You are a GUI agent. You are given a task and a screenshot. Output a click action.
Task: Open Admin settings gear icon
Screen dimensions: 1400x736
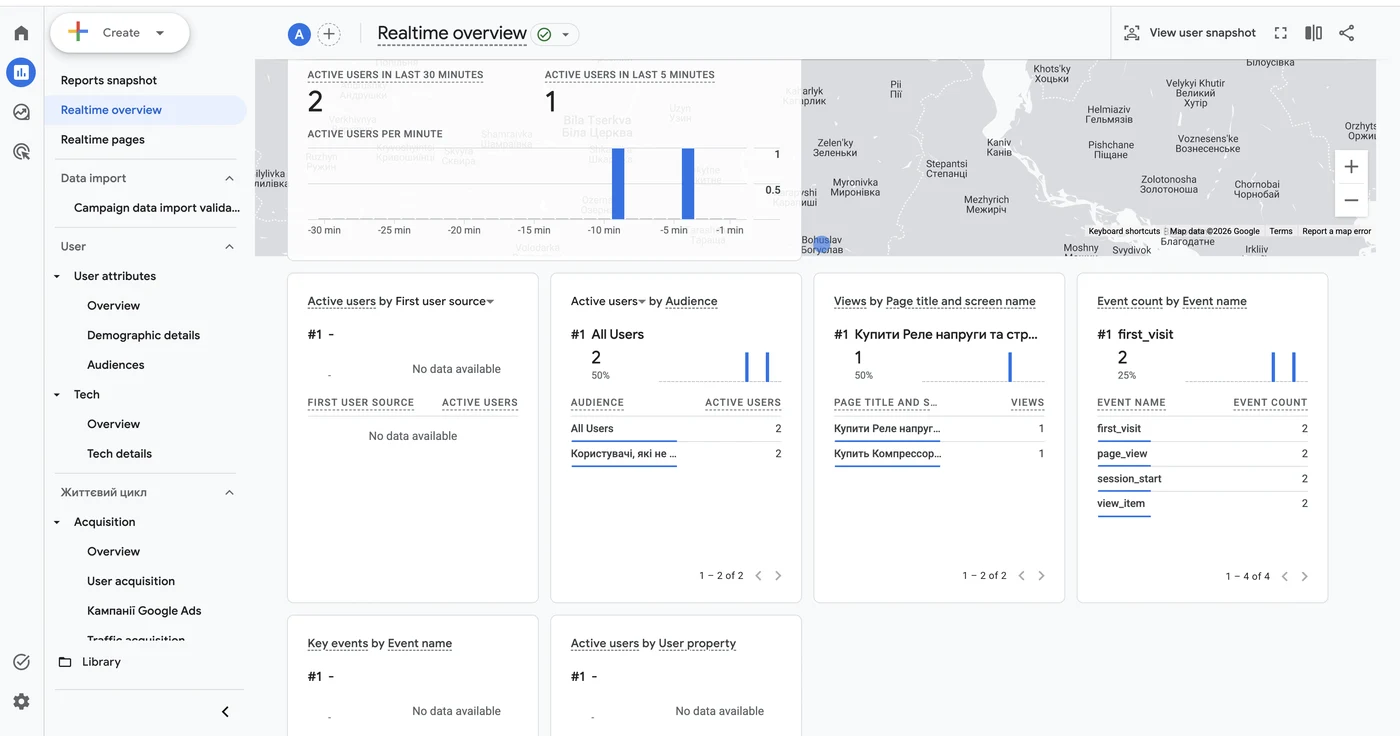pyautogui.click(x=21, y=702)
